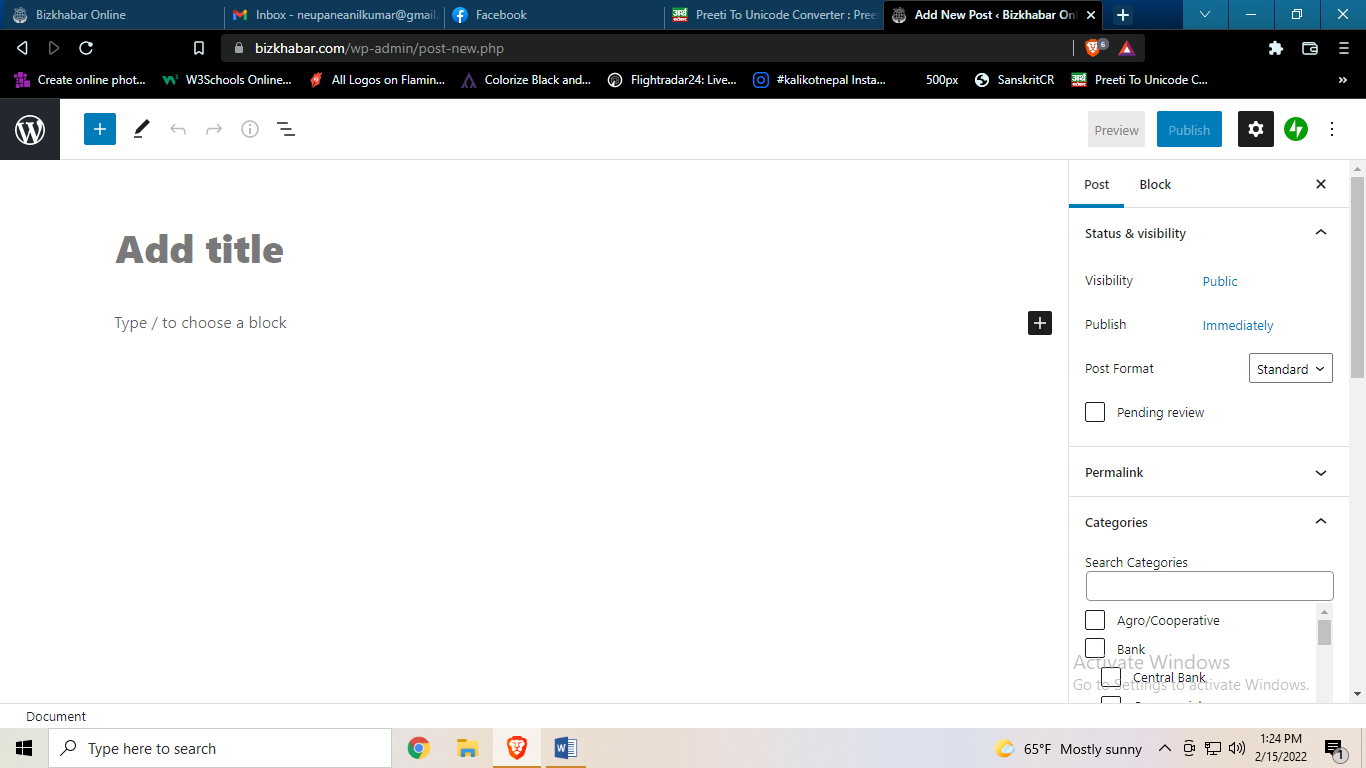Viewport: 1366px width, 768px height.
Task: Open the Brave Wallet icon
Action: coord(1310,48)
